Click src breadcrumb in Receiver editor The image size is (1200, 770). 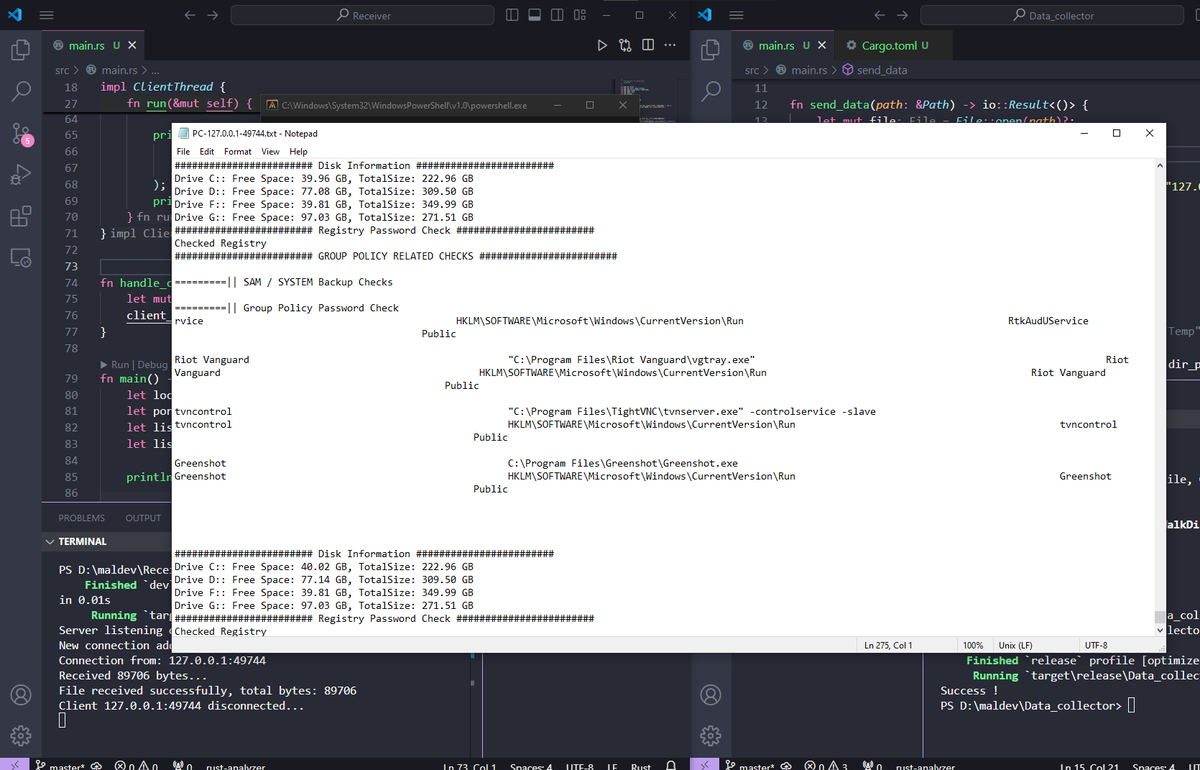[62, 70]
